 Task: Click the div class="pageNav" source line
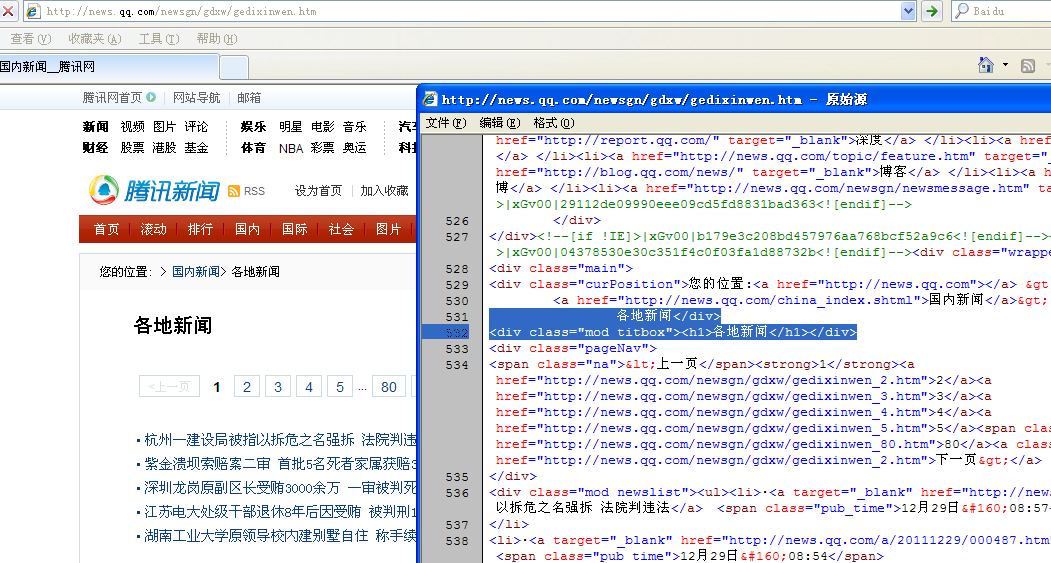click(x=573, y=349)
